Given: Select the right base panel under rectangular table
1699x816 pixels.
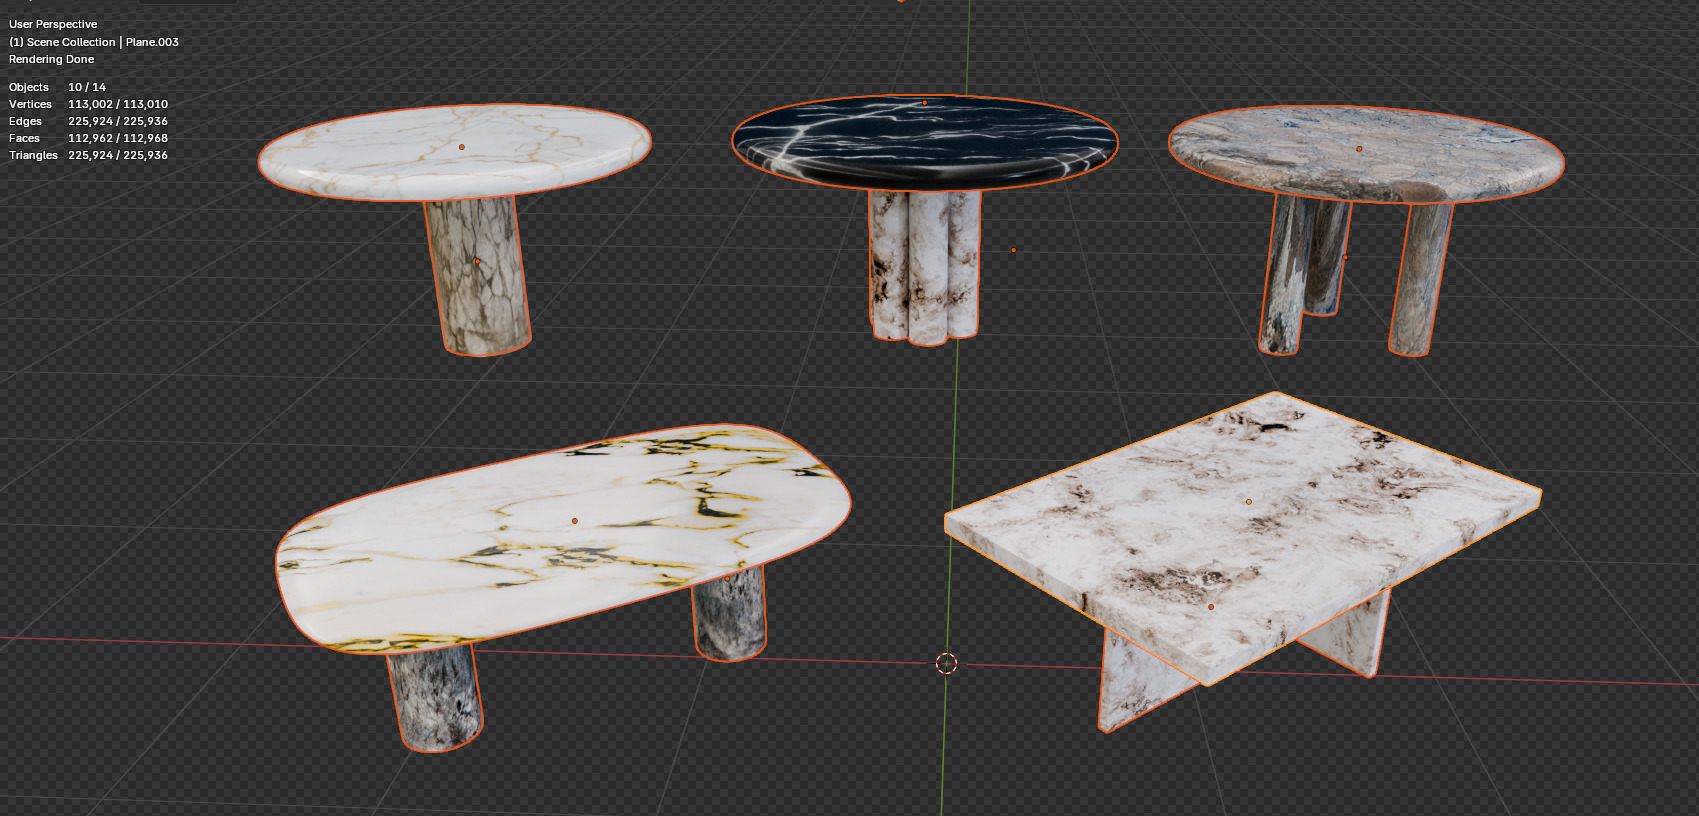Looking at the screenshot, I should coord(1350,635).
